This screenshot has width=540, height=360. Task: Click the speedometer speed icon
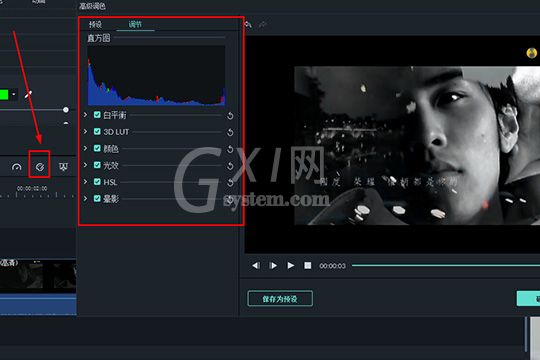pyautogui.click(x=17, y=167)
